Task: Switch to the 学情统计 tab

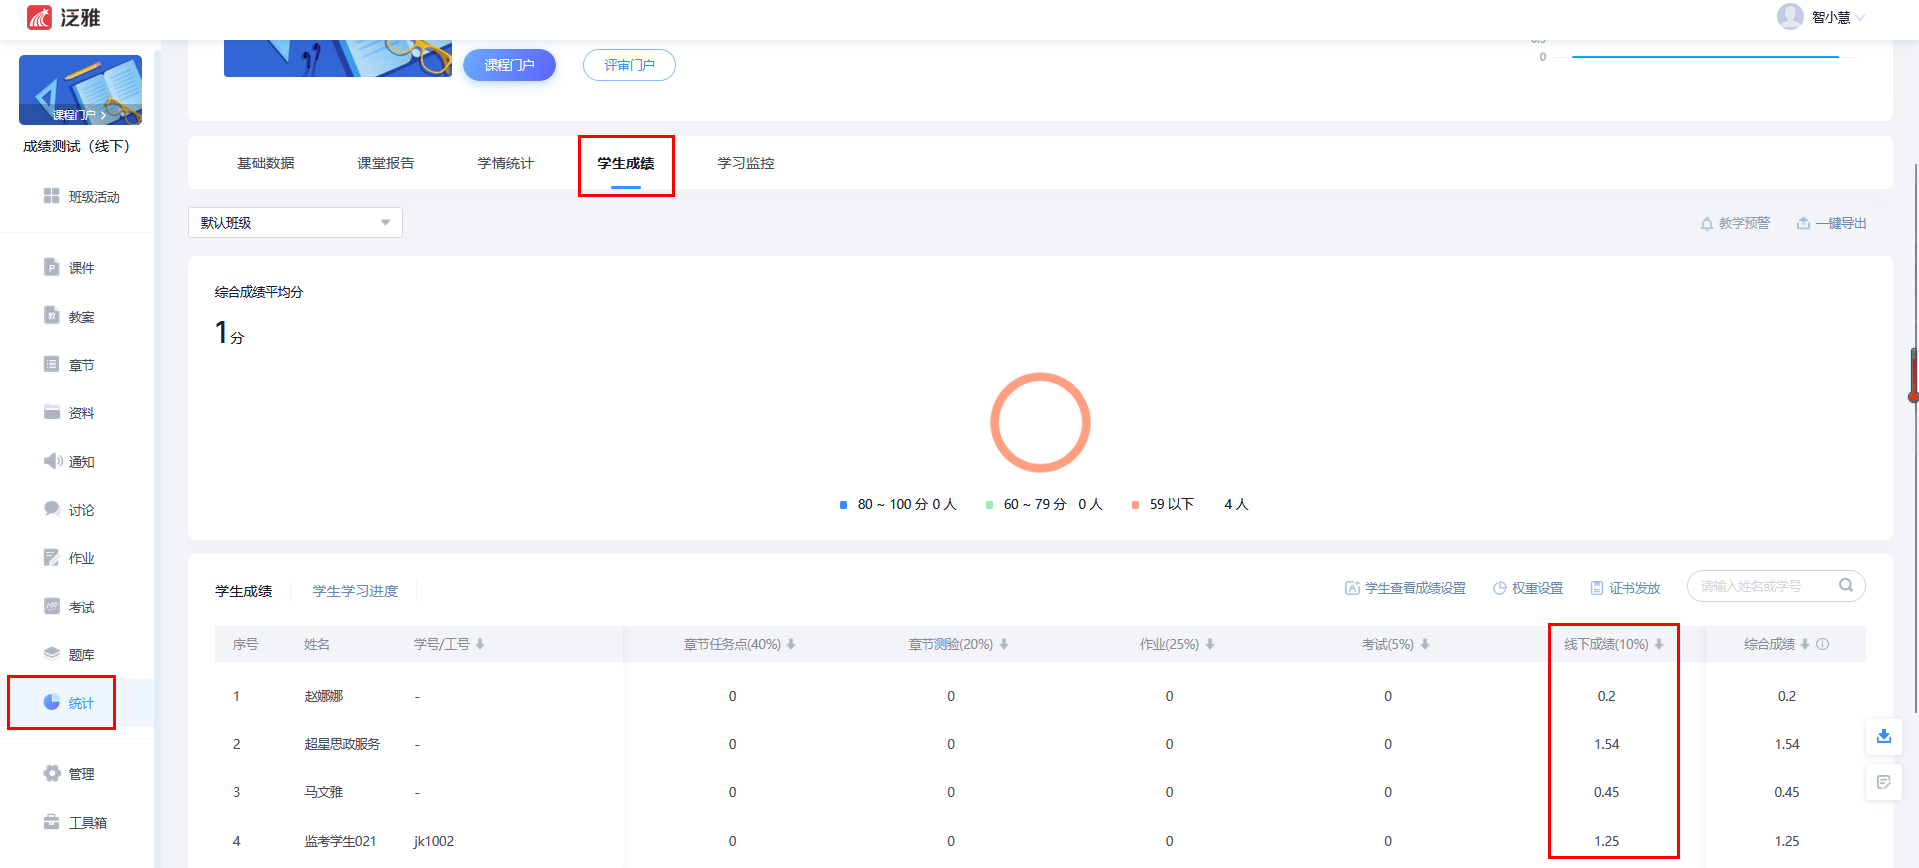Action: (x=505, y=163)
